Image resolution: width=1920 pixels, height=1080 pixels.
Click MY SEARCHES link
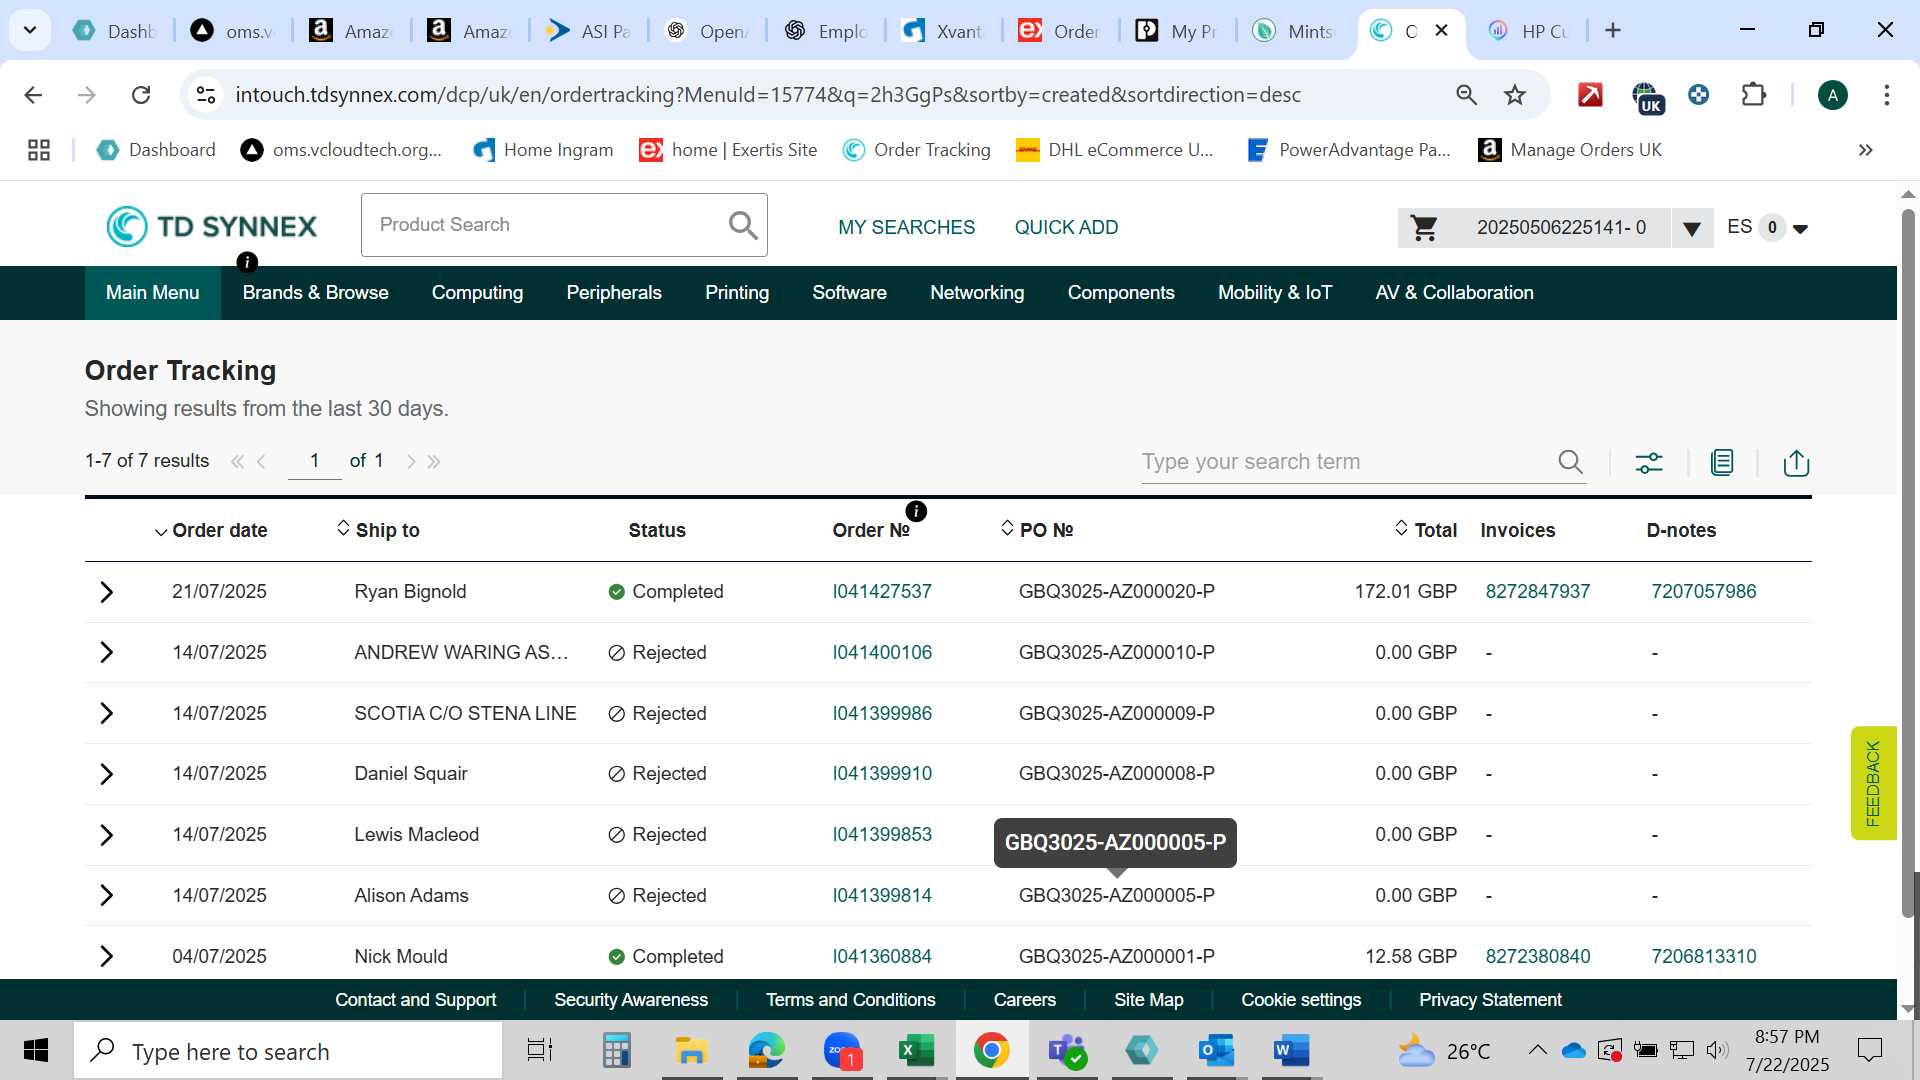pyautogui.click(x=906, y=228)
